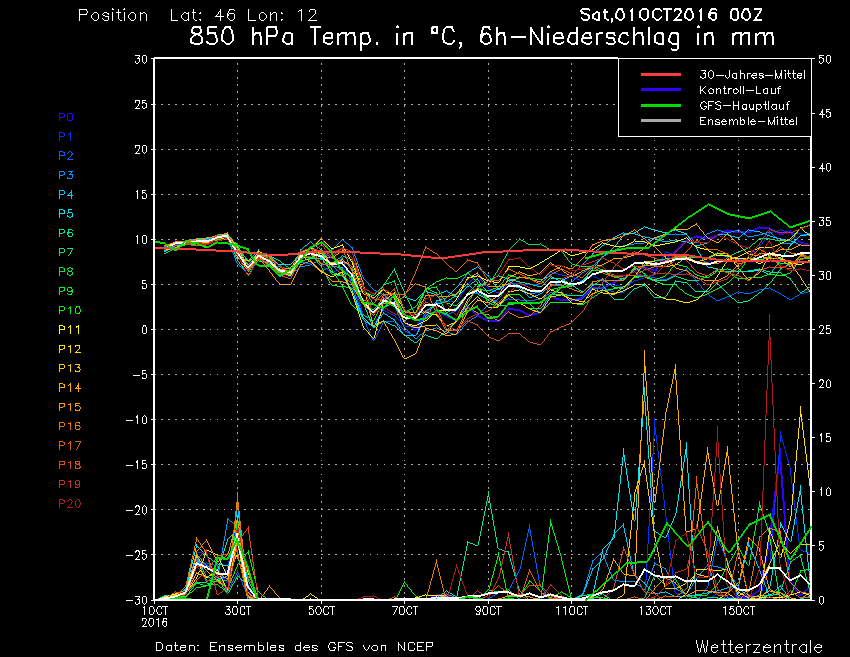Image resolution: width=850 pixels, height=657 pixels.
Task: Click the Wetterzentrale credit text
Action: [758, 645]
